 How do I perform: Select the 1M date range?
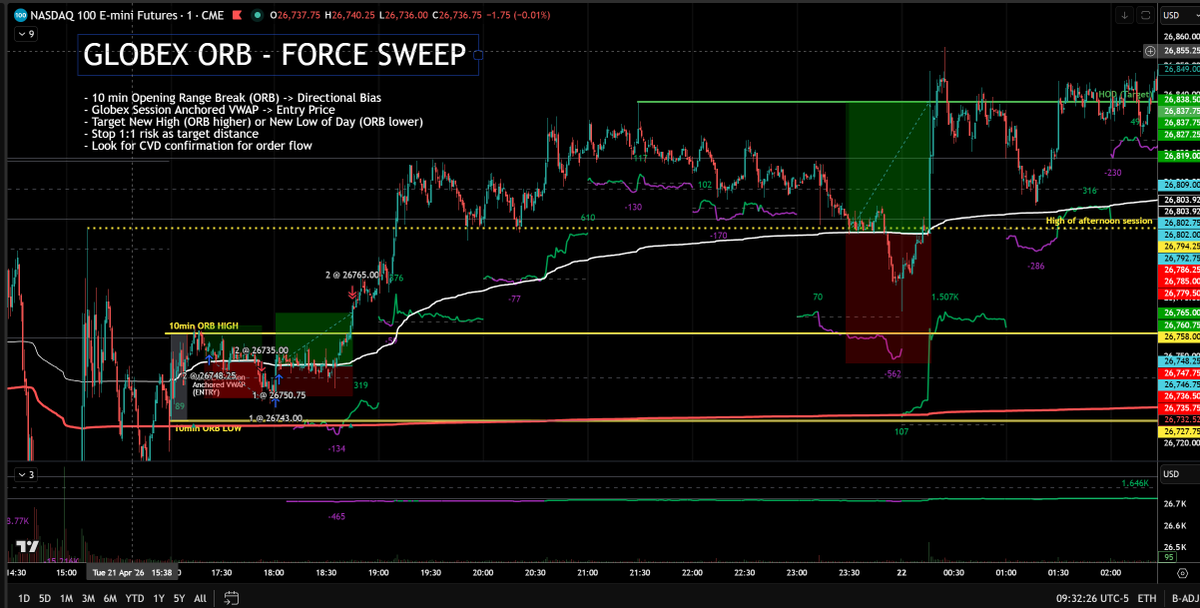point(66,598)
